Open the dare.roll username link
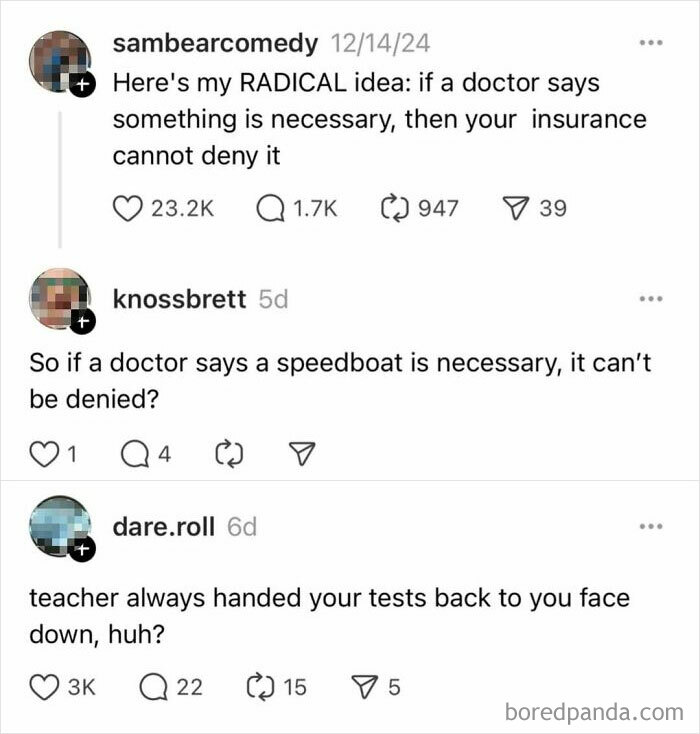 pos(164,527)
